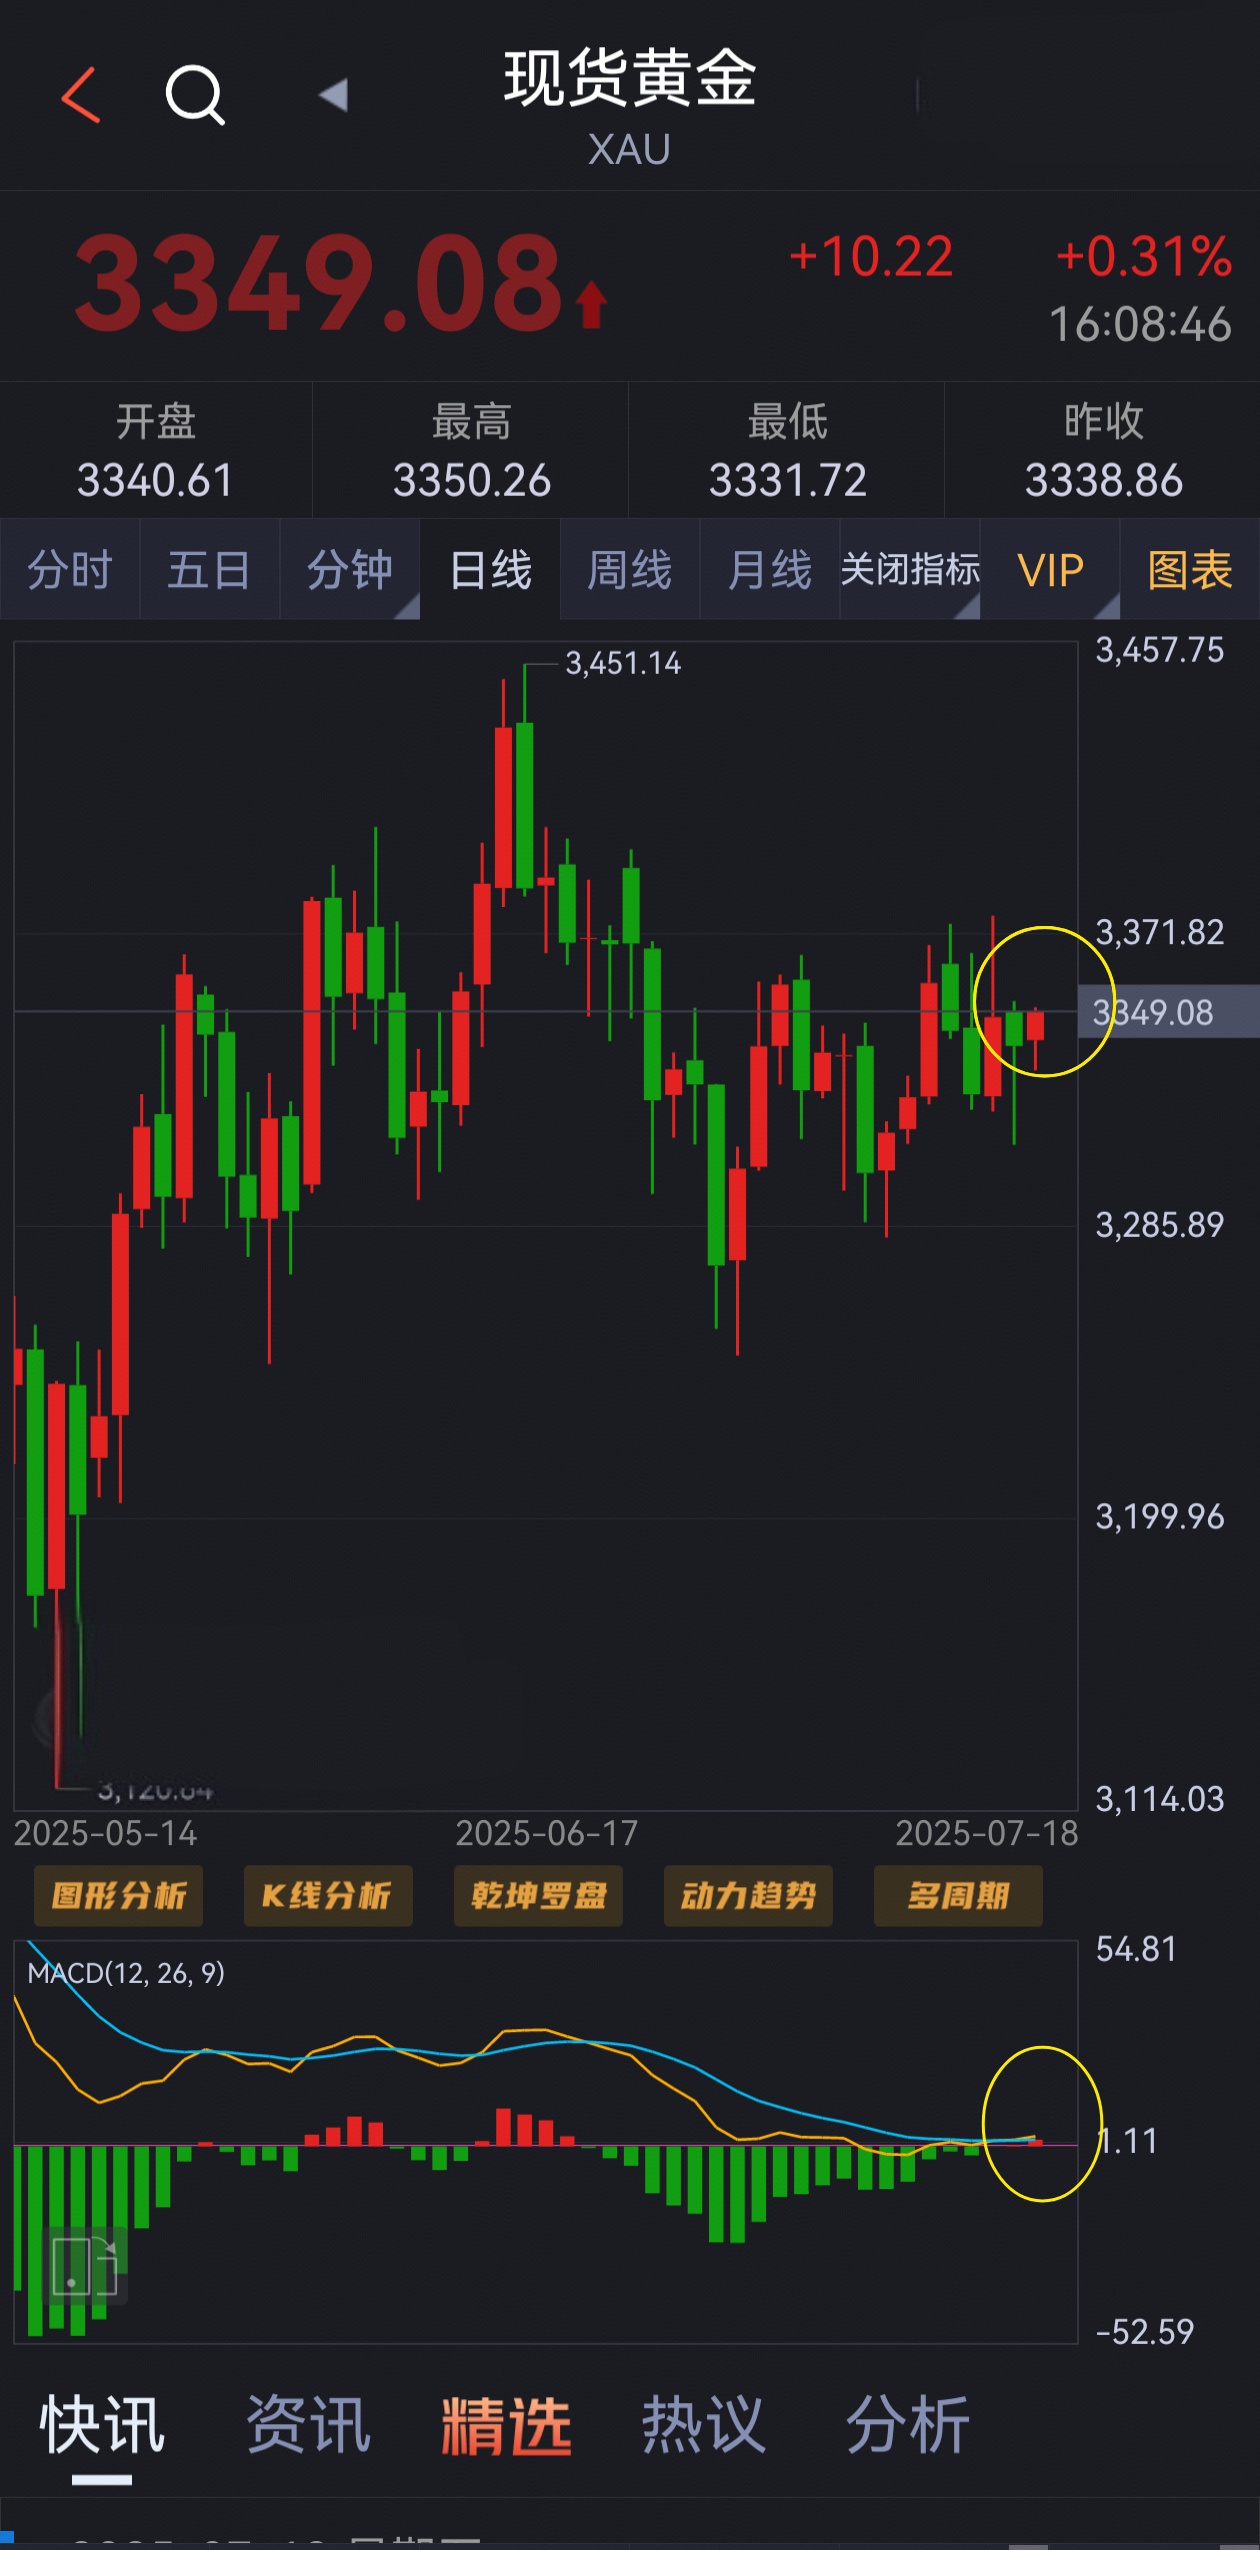Image resolution: width=1260 pixels, height=2550 pixels.
Task: Open the 动力趋势 tool badge
Action: tap(748, 1895)
